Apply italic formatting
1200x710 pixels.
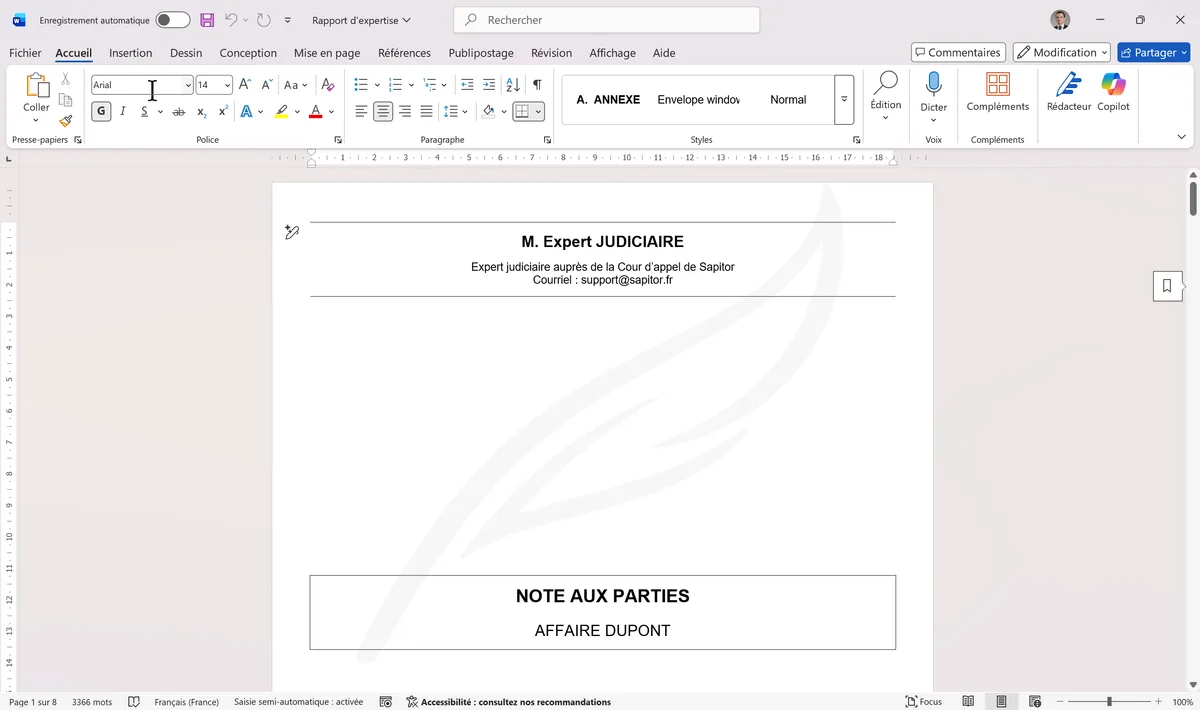pyautogui.click(x=122, y=111)
